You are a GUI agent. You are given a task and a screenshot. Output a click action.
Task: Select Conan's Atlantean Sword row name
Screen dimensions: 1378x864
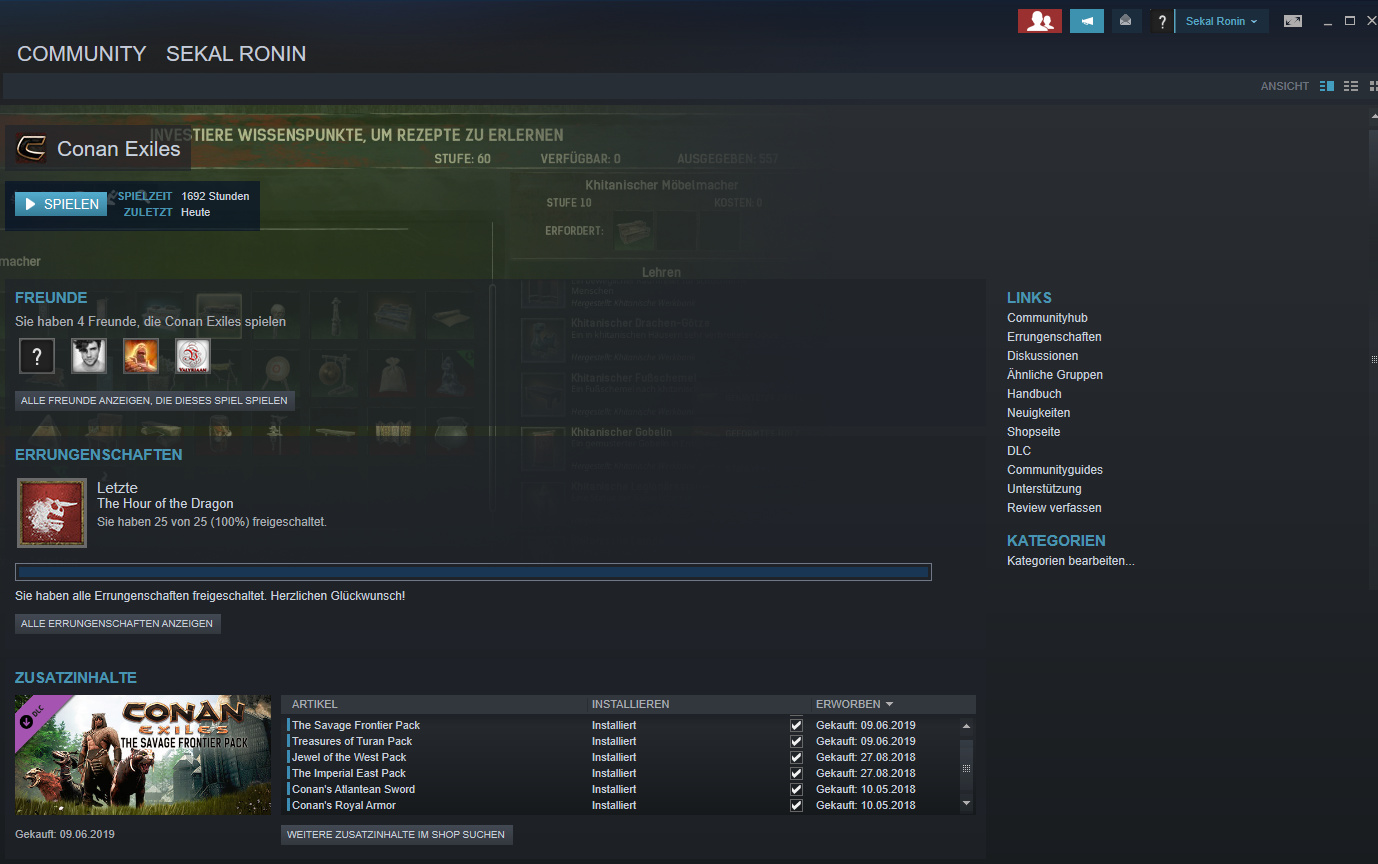click(353, 789)
